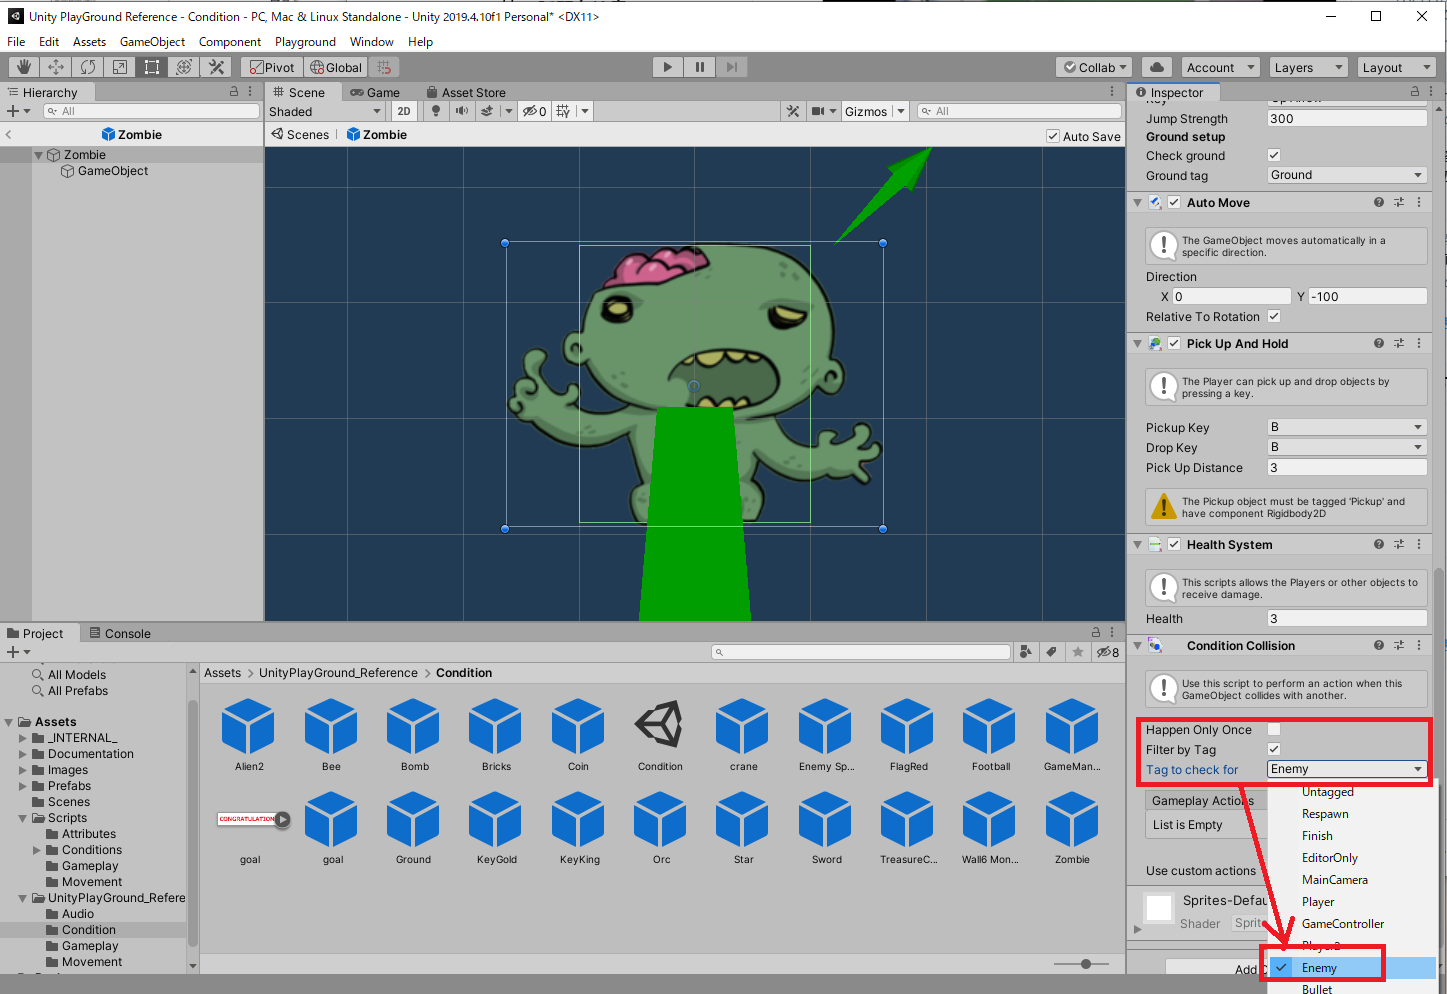1447x994 pixels.
Task: Toggle Filter by Tag checkbox
Action: coord(1274,749)
